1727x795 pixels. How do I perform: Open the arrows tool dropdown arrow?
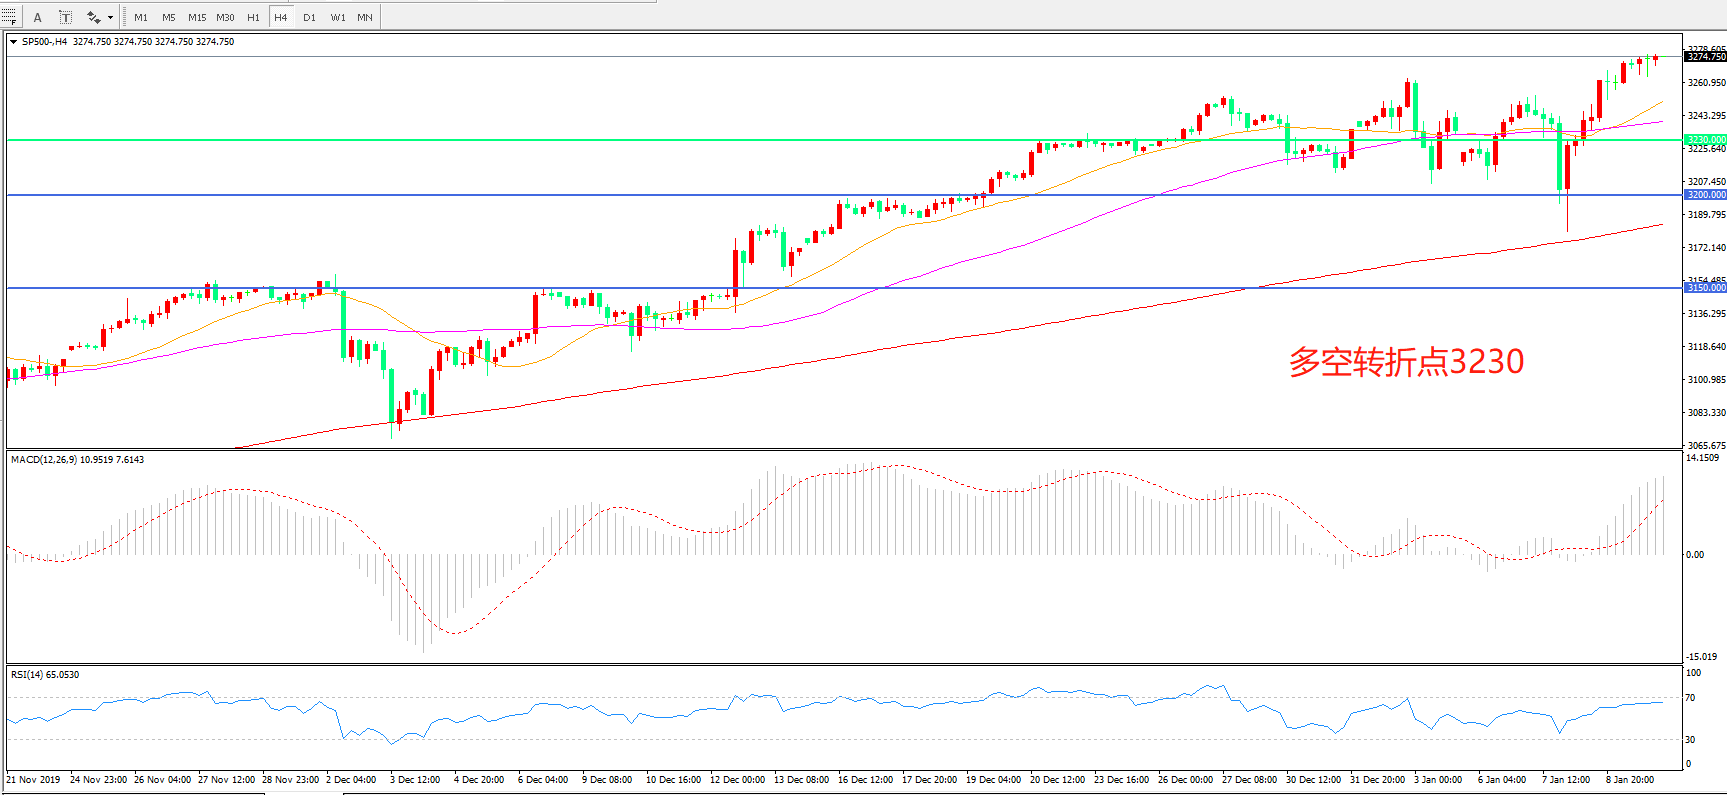(x=110, y=17)
